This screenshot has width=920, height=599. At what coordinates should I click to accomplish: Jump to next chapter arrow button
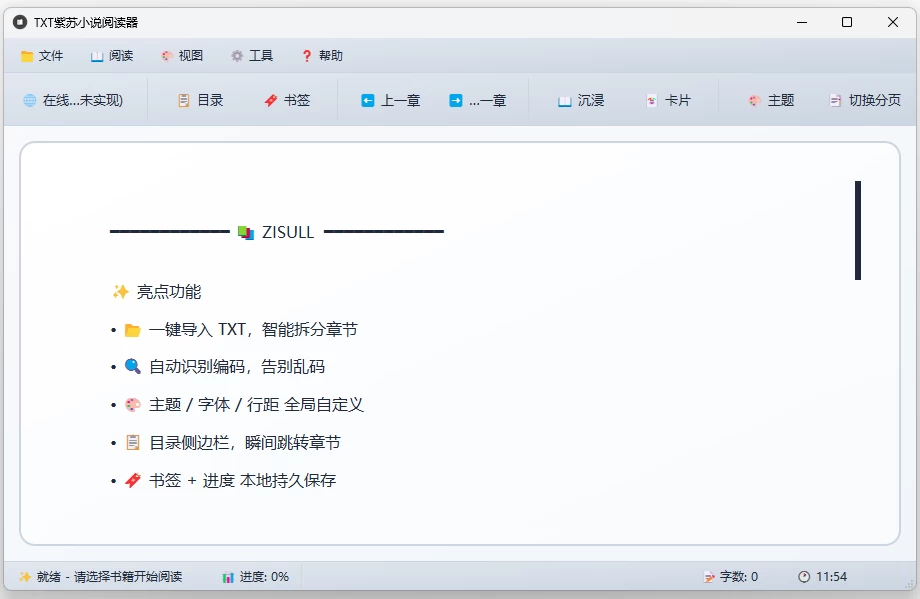point(456,100)
